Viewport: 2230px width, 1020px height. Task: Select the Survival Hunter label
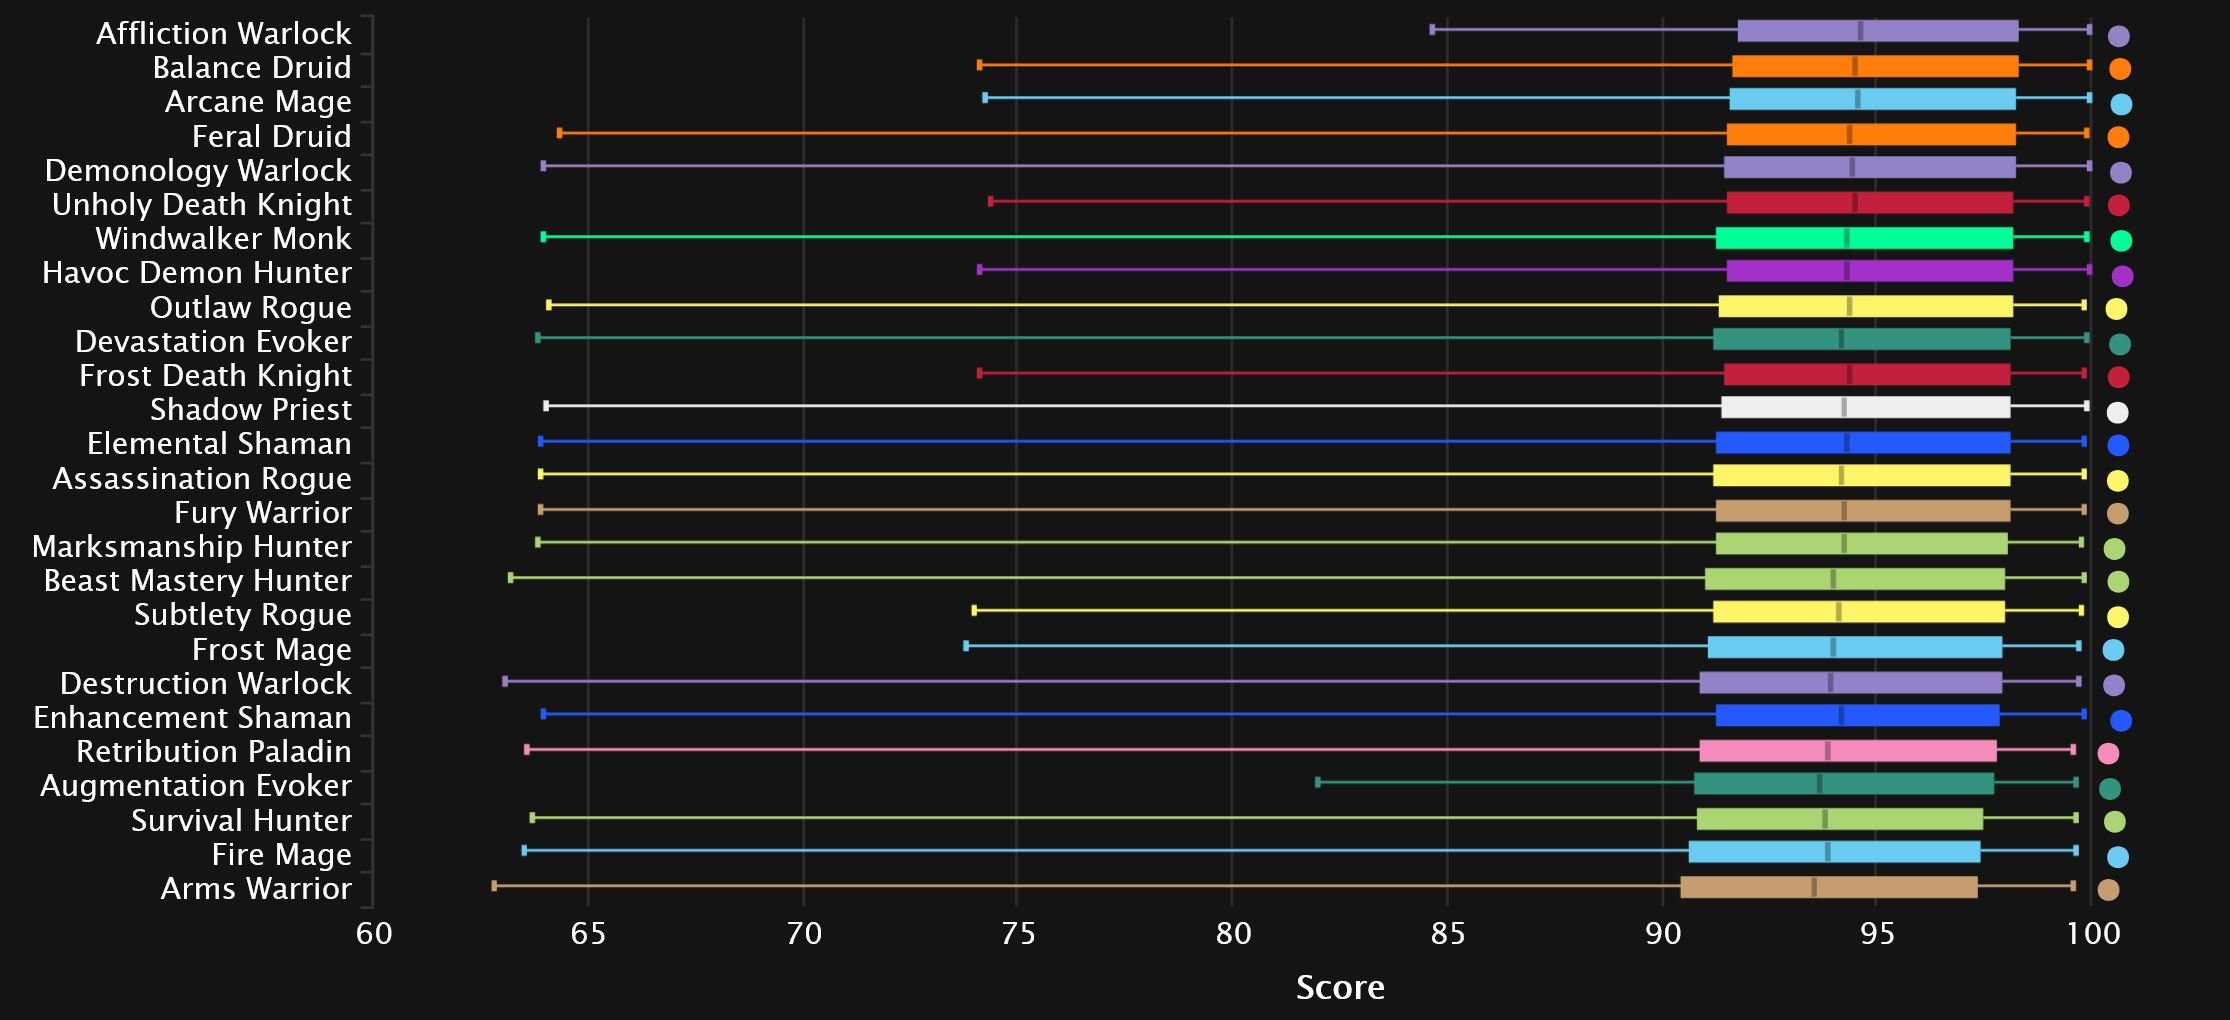[x=242, y=820]
